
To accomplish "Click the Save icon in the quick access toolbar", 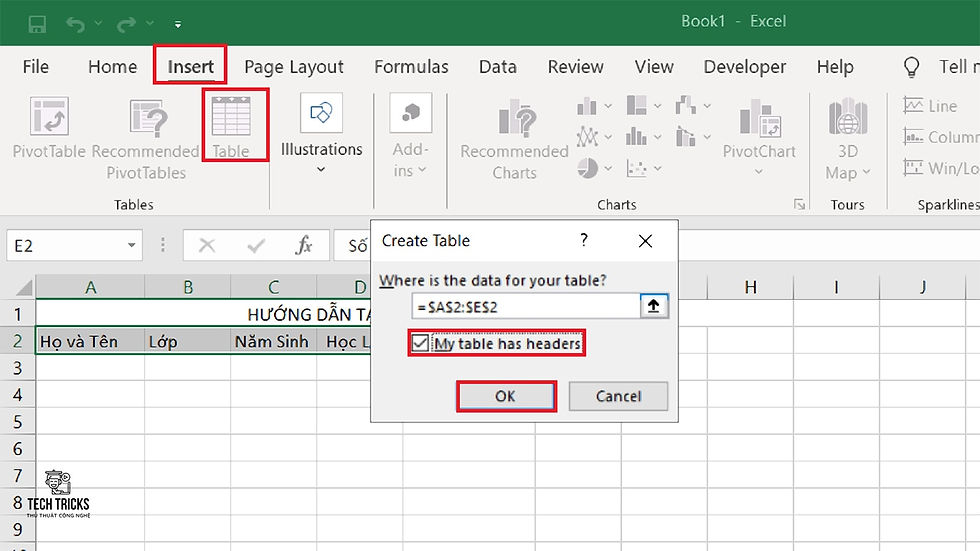I will tap(37, 24).
